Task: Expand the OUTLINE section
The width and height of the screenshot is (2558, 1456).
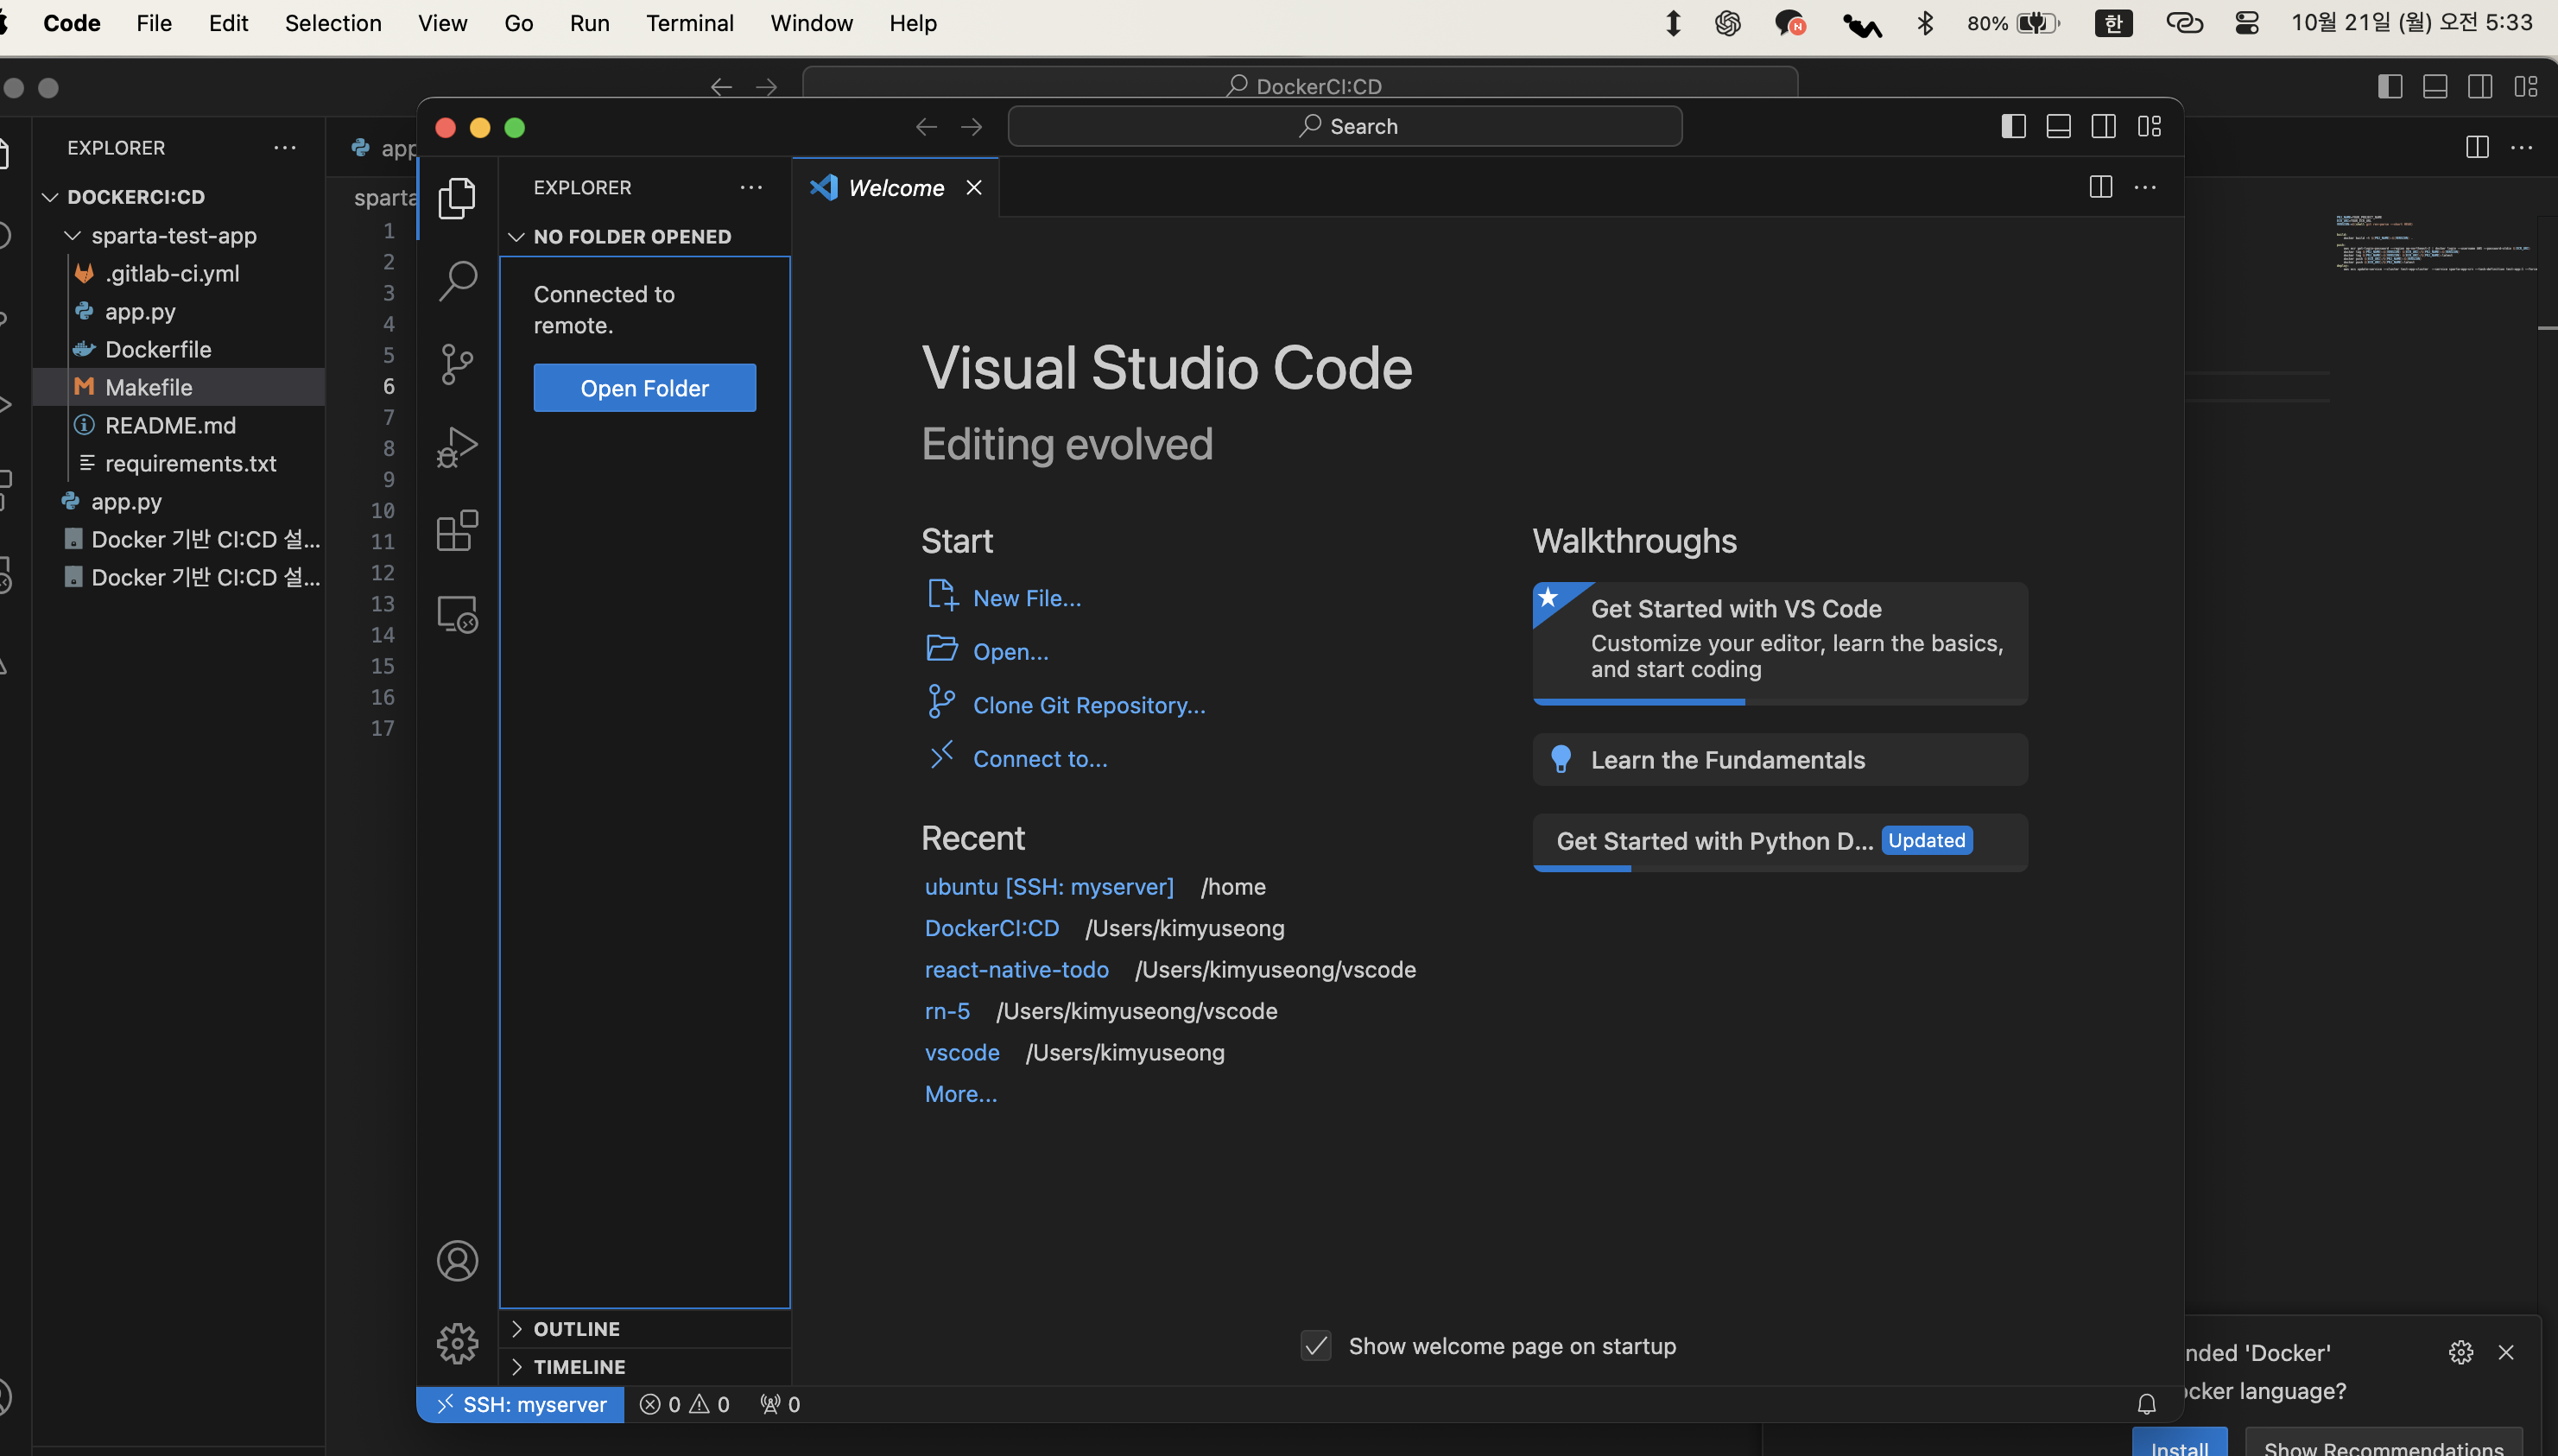Action: point(577,1329)
